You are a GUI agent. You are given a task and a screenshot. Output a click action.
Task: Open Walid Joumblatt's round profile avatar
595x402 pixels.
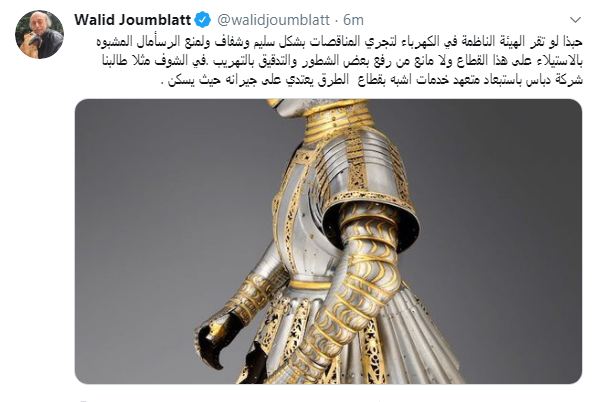39,34
